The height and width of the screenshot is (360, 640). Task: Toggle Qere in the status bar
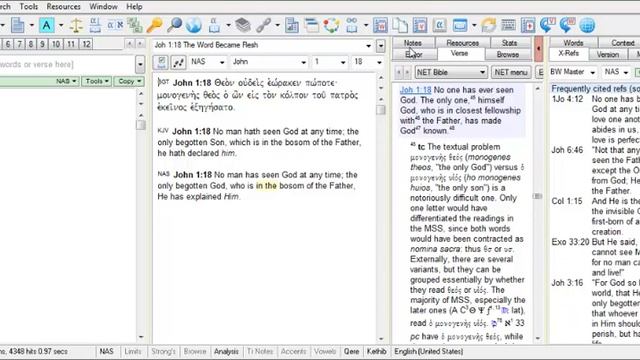pyautogui.click(x=351, y=351)
